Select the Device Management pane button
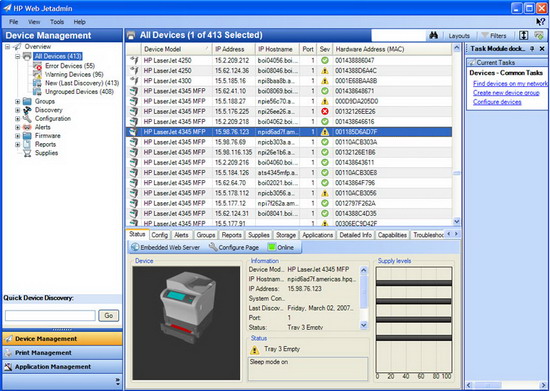Image resolution: width=550 pixels, height=391 pixels. pos(62,339)
